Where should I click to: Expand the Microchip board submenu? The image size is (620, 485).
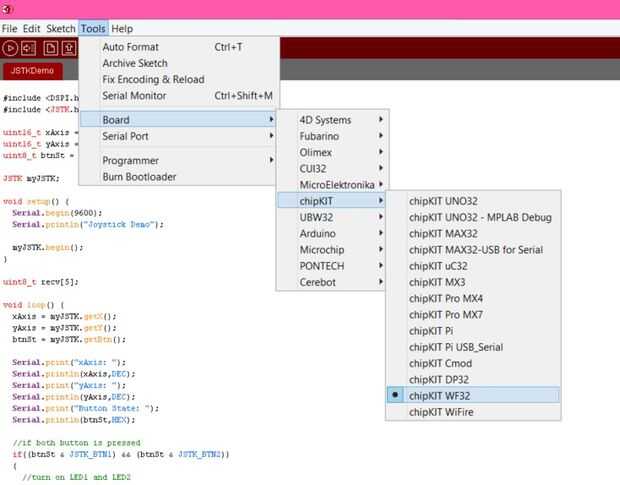click(x=333, y=249)
